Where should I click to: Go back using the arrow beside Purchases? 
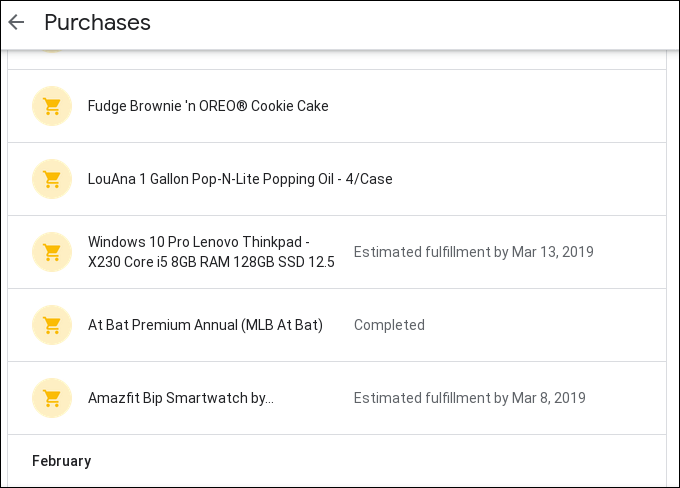pyautogui.click(x=16, y=22)
